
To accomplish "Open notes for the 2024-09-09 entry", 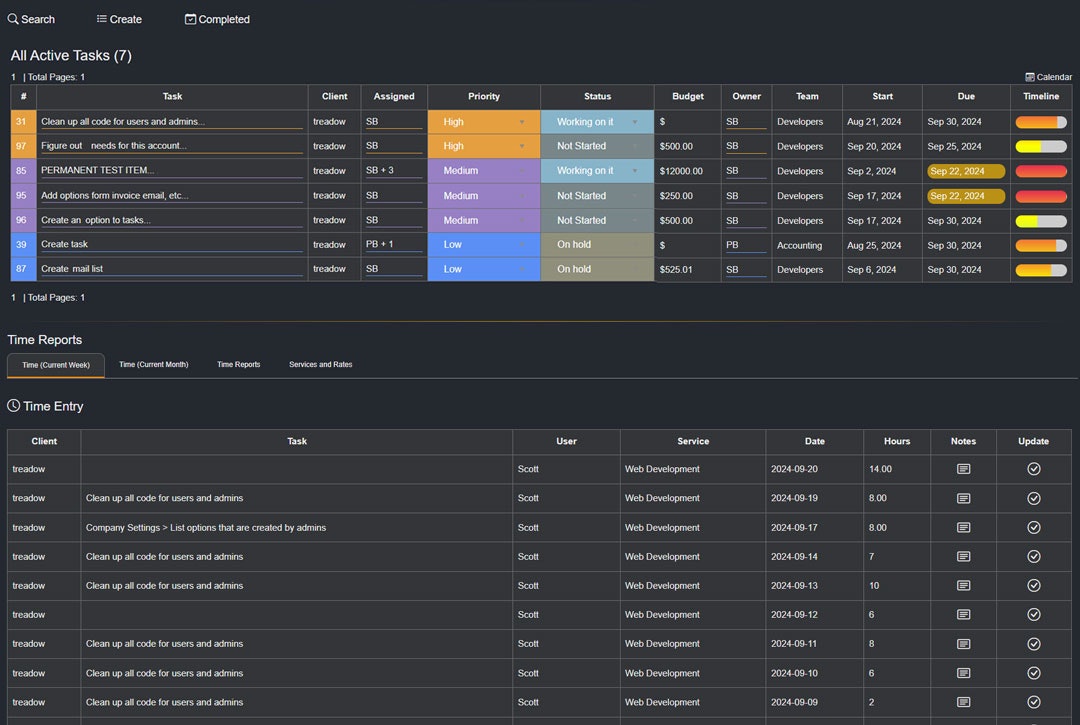I will click(964, 702).
